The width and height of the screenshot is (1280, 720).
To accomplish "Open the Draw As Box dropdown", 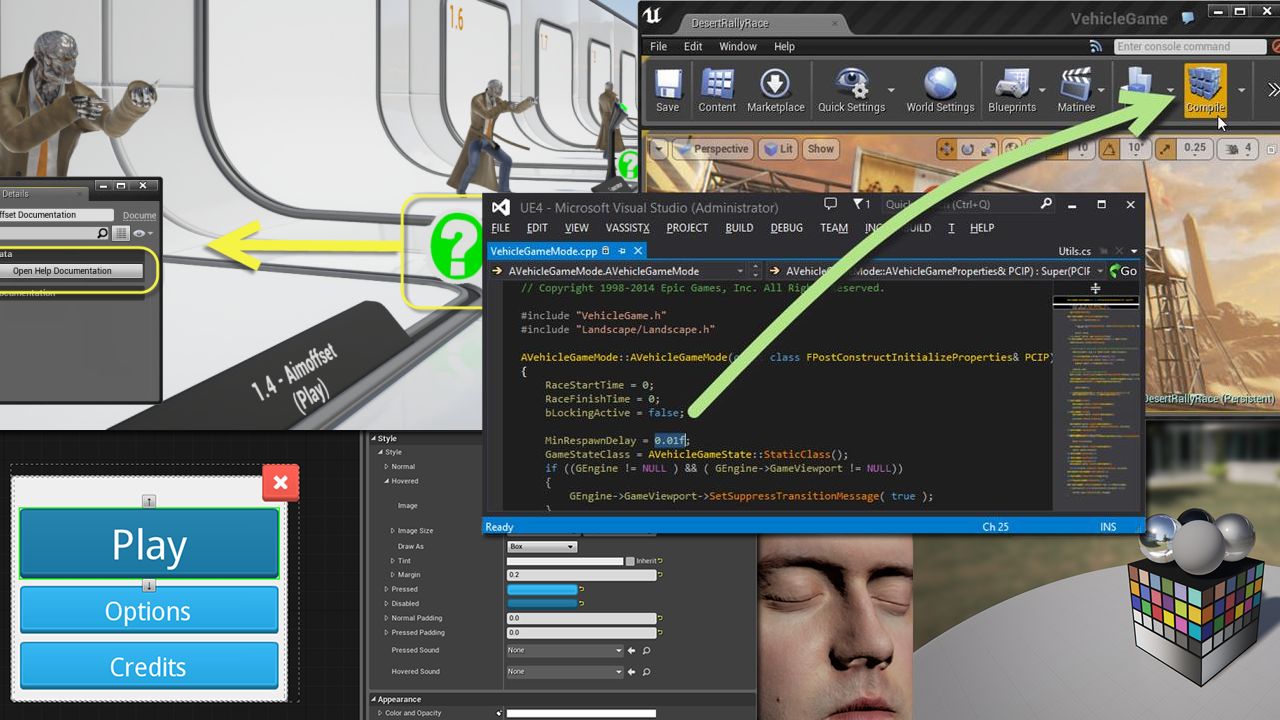I will (x=542, y=547).
